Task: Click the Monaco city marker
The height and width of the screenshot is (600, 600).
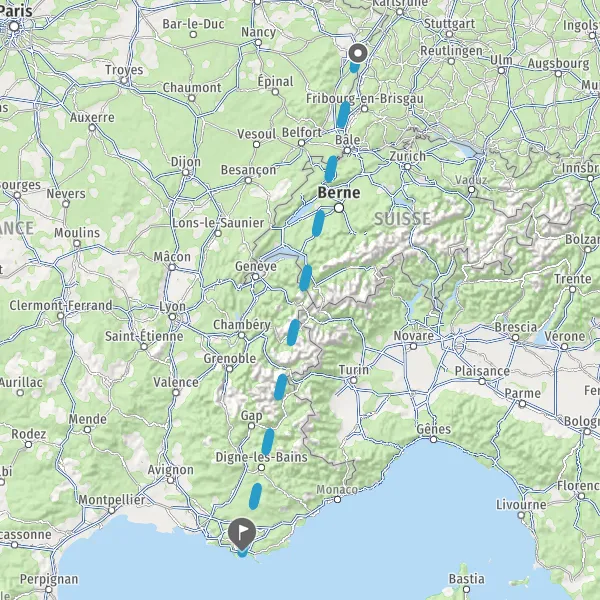Action: point(337,499)
